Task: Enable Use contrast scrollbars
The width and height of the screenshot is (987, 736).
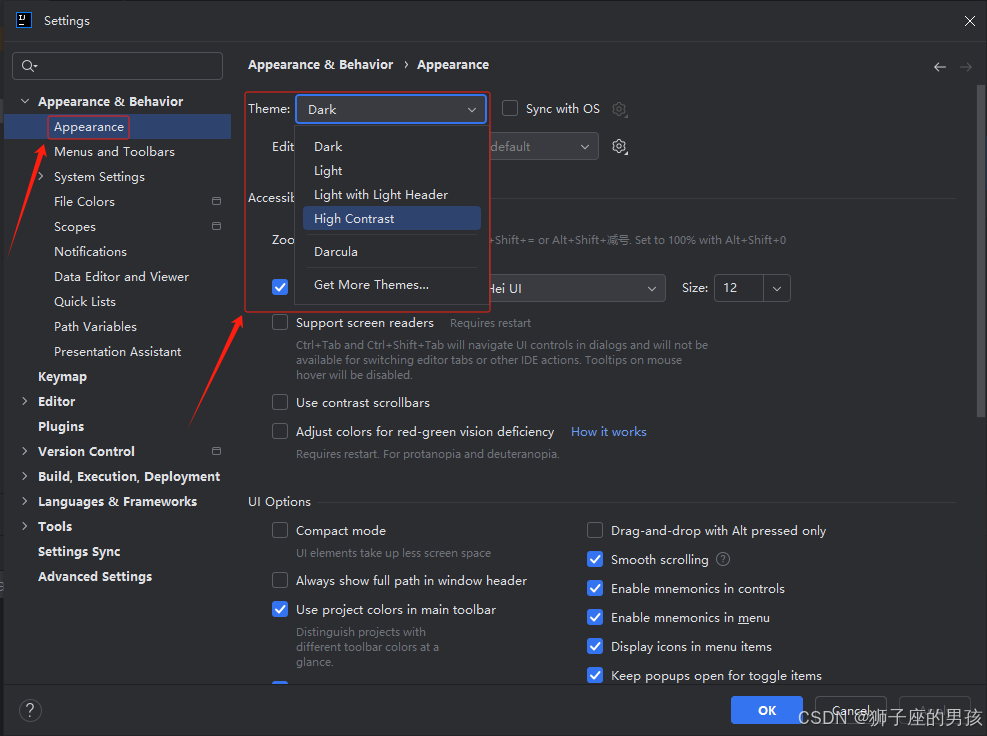Action: (280, 402)
